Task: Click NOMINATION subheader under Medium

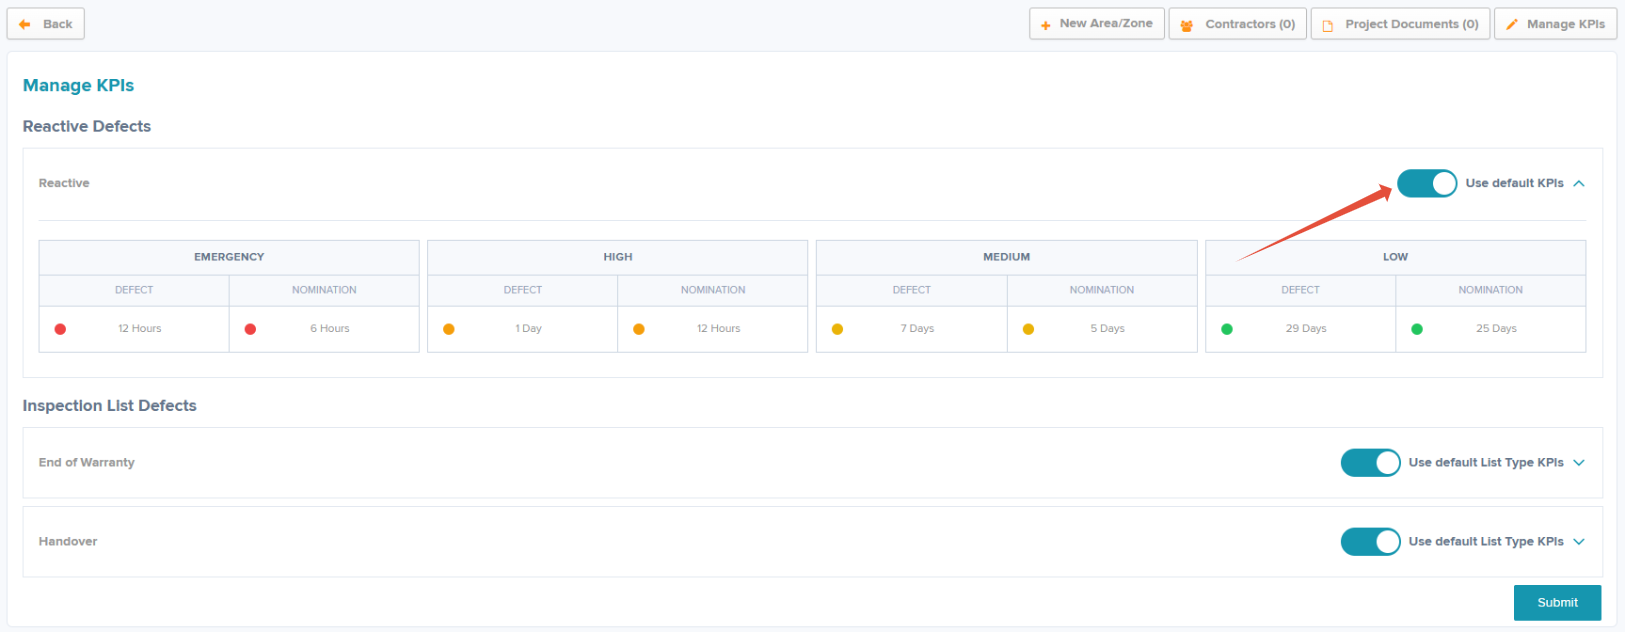Action: [1102, 290]
